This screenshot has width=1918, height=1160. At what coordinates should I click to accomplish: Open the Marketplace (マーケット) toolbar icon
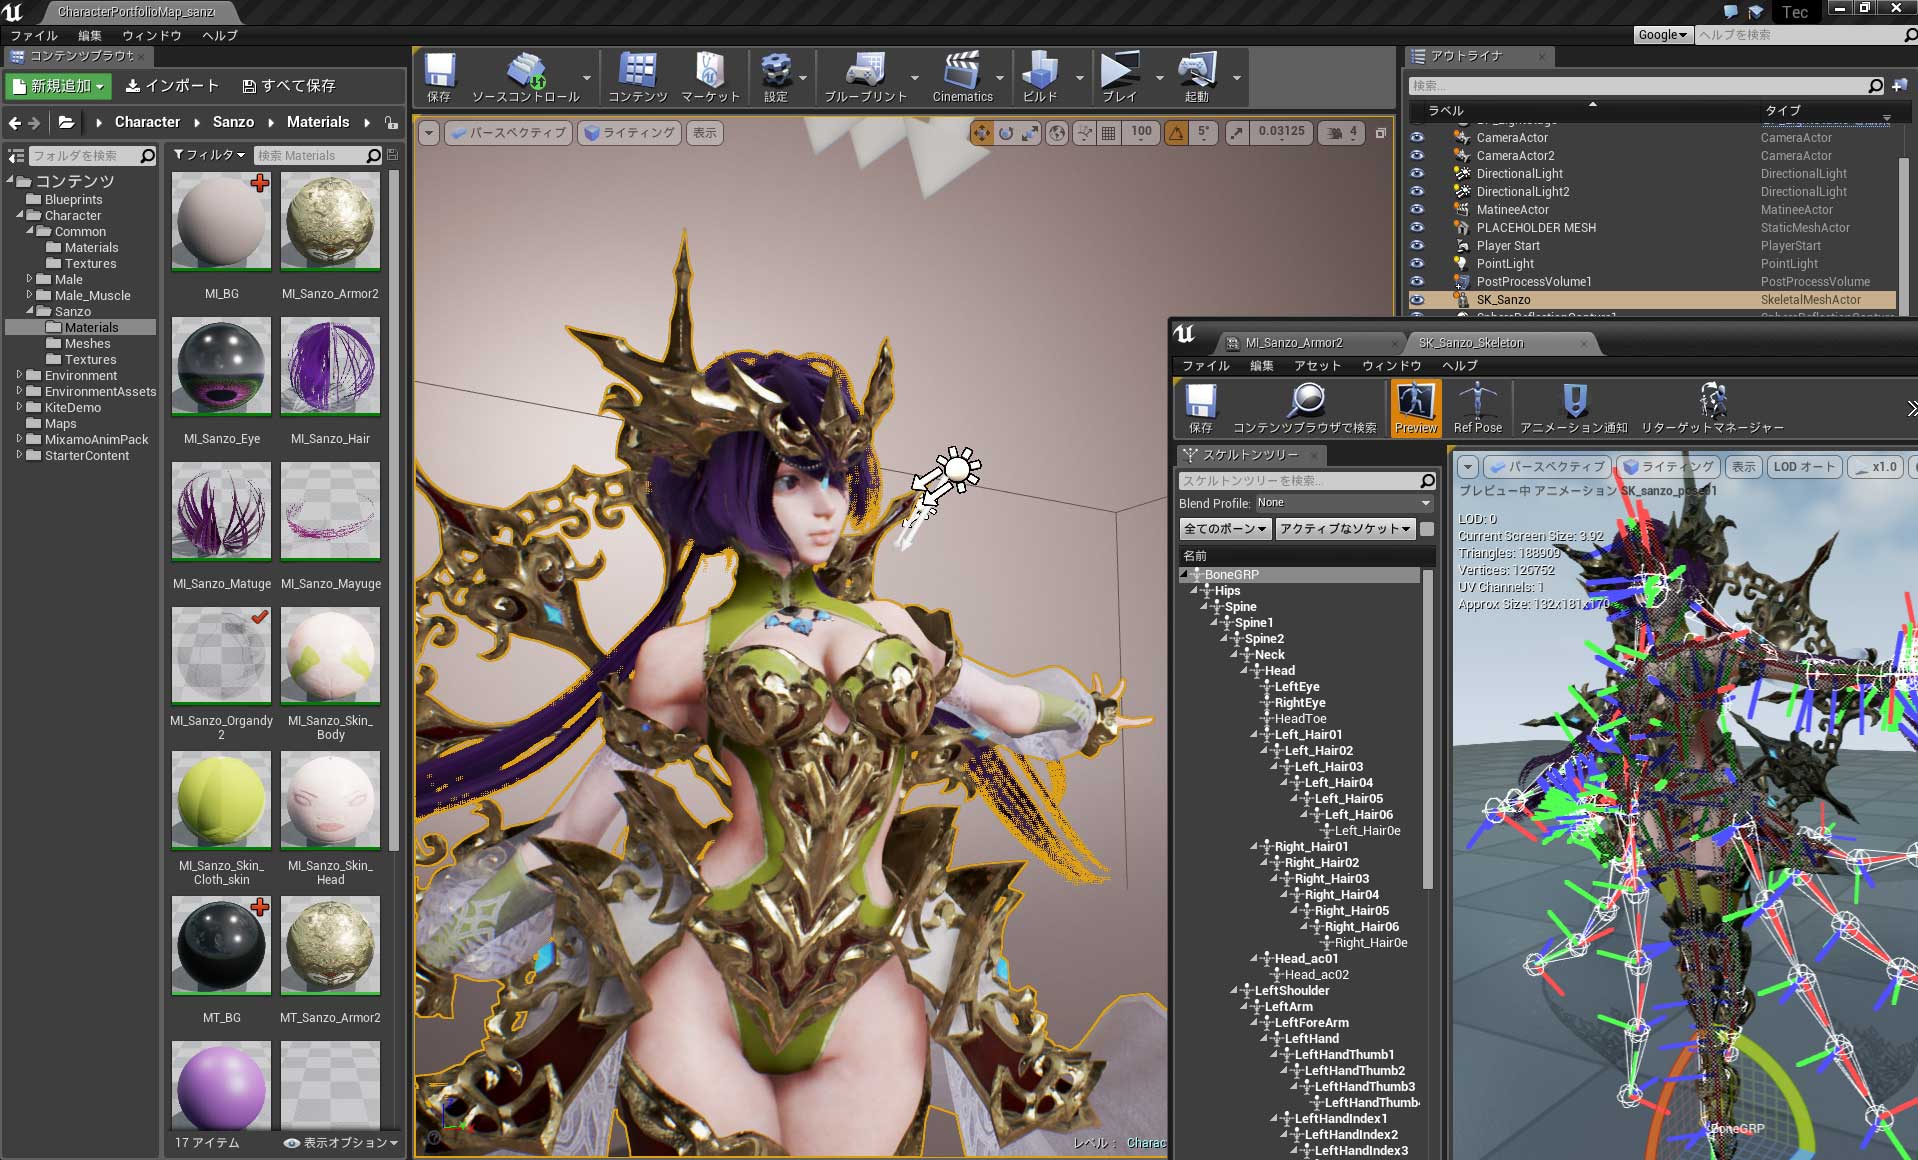tap(710, 71)
